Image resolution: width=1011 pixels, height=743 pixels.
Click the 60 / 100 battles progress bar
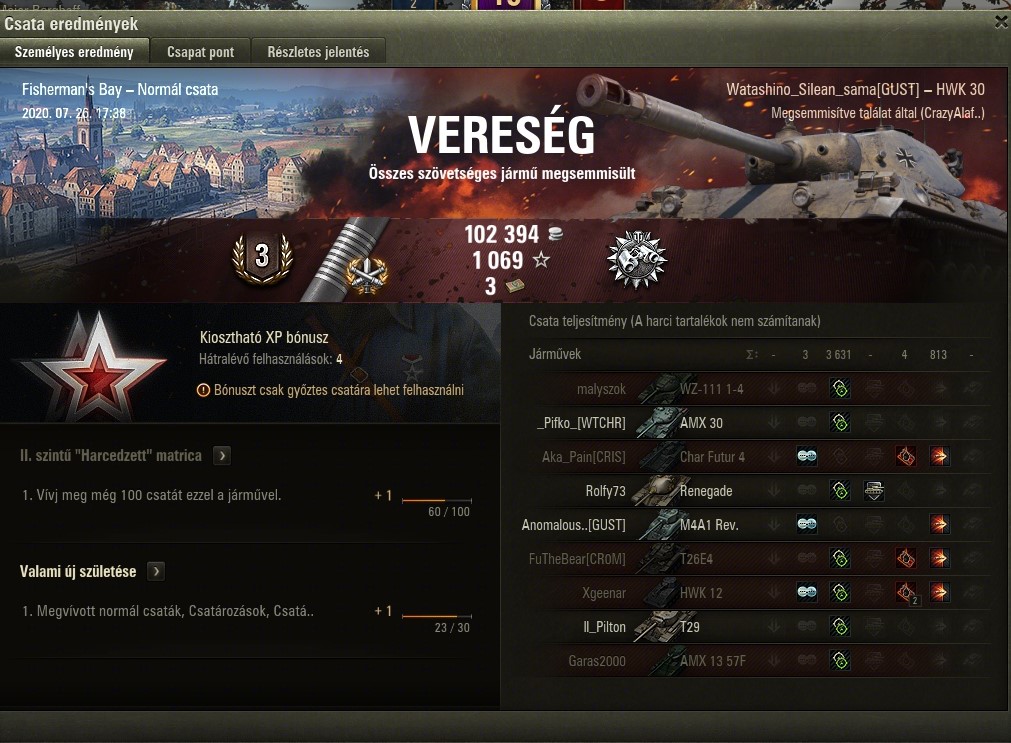click(x=437, y=500)
